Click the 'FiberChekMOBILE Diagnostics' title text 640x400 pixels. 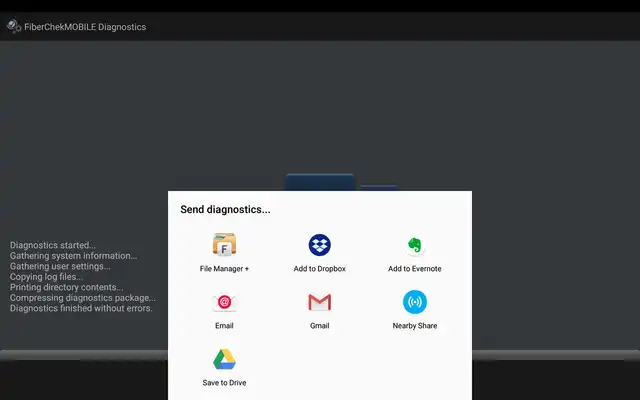pyautogui.click(x=85, y=27)
